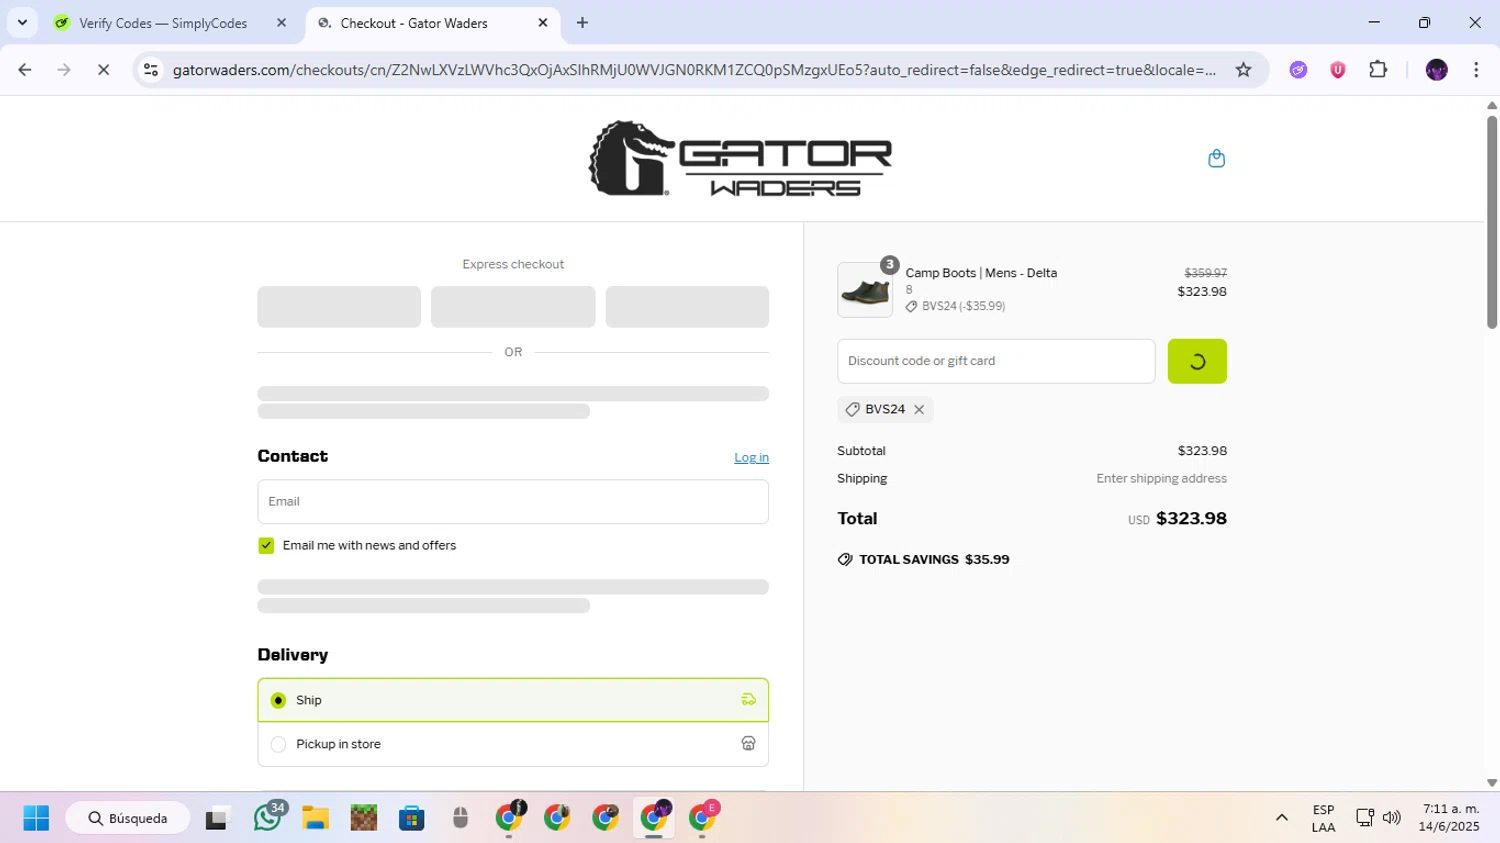
Task: Bookmark this page with star icon
Action: [x=1243, y=70]
